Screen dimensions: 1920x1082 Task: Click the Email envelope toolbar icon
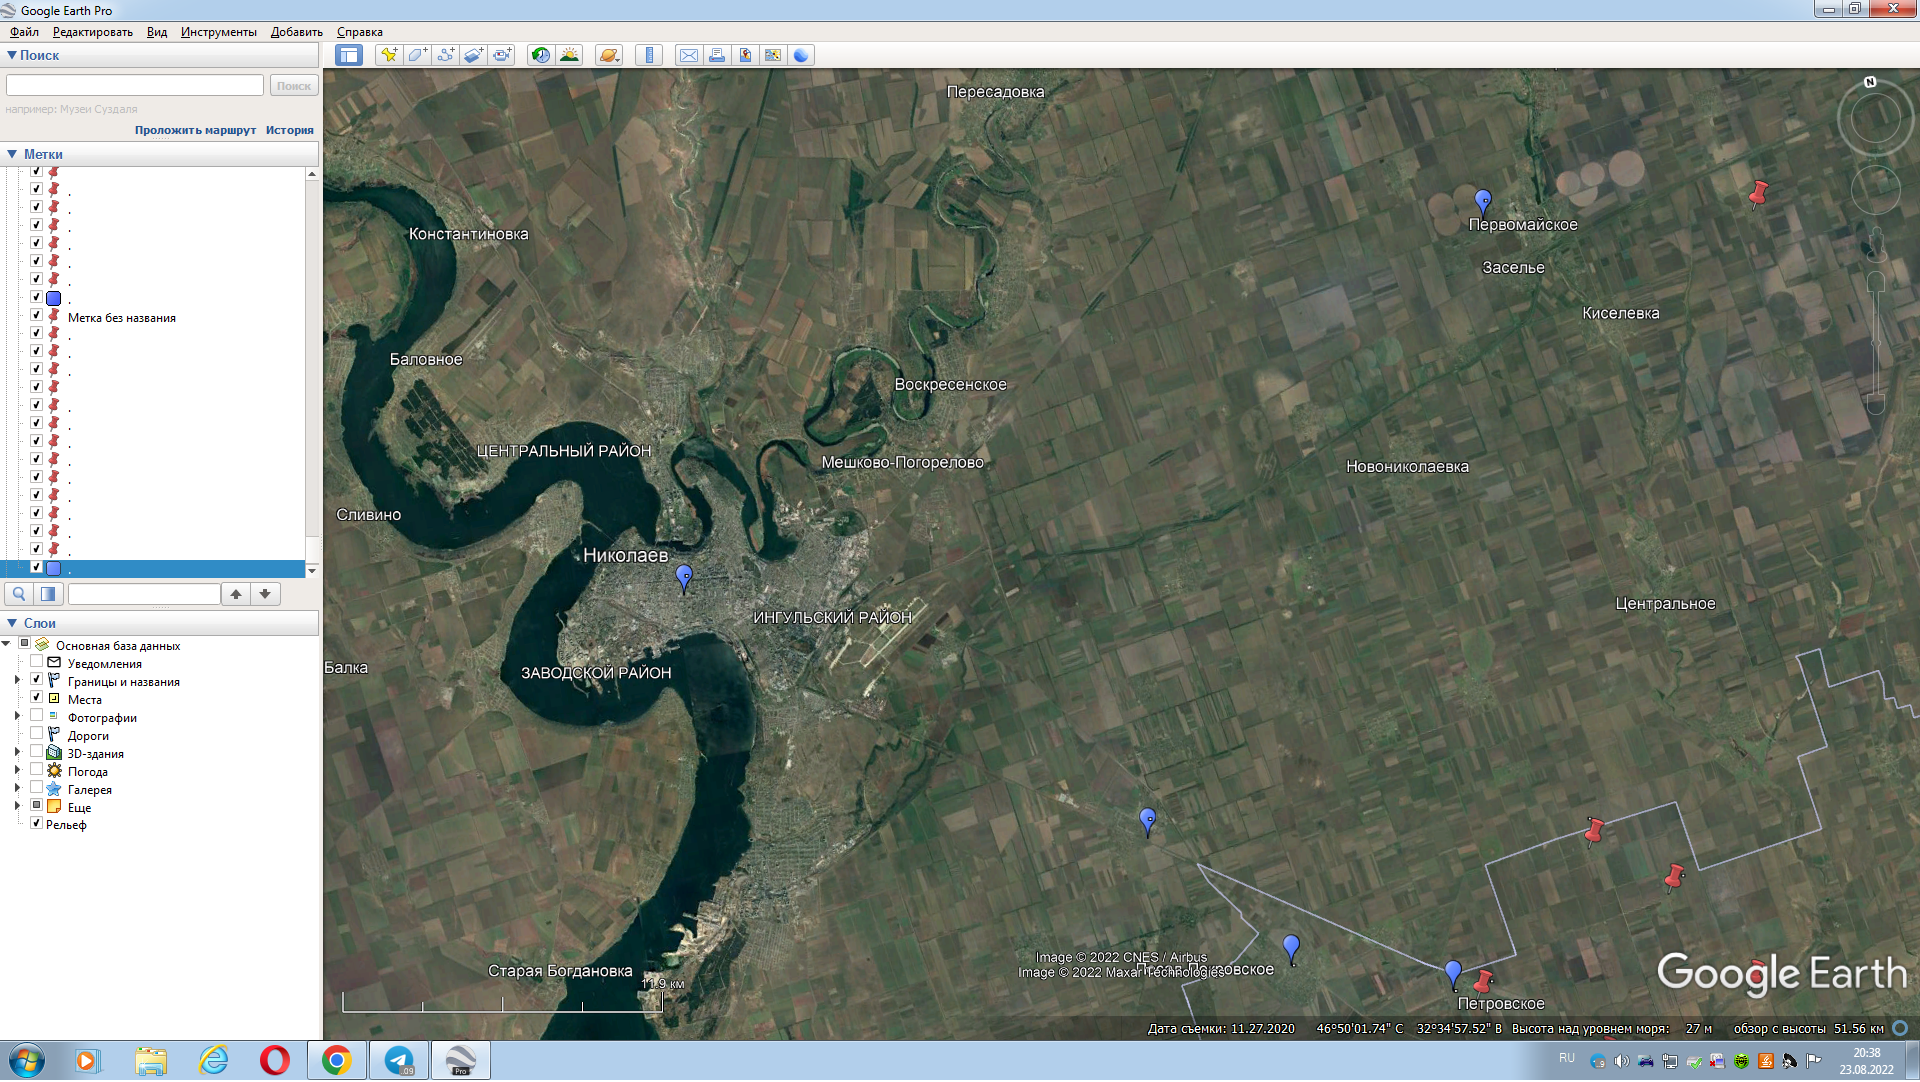pyautogui.click(x=689, y=56)
